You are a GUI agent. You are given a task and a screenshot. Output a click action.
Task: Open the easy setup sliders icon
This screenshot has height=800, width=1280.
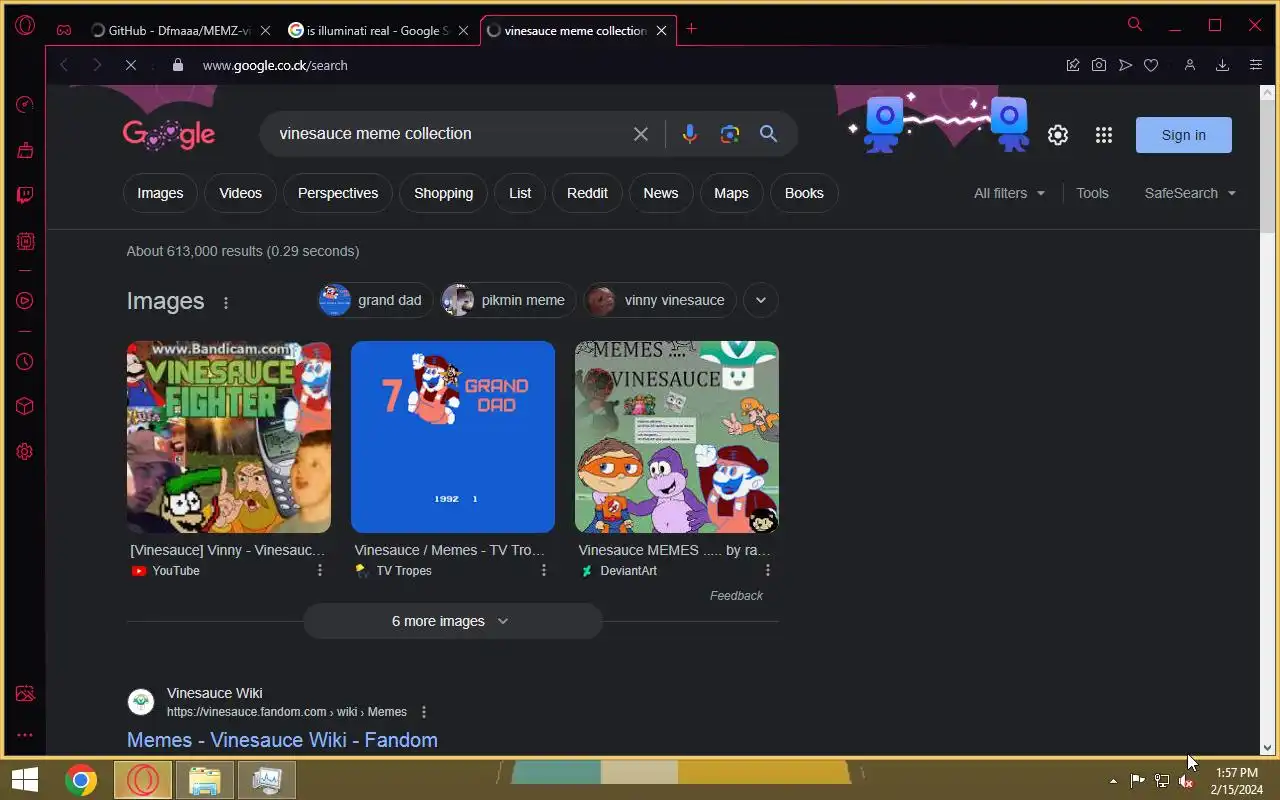click(1256, 65)
